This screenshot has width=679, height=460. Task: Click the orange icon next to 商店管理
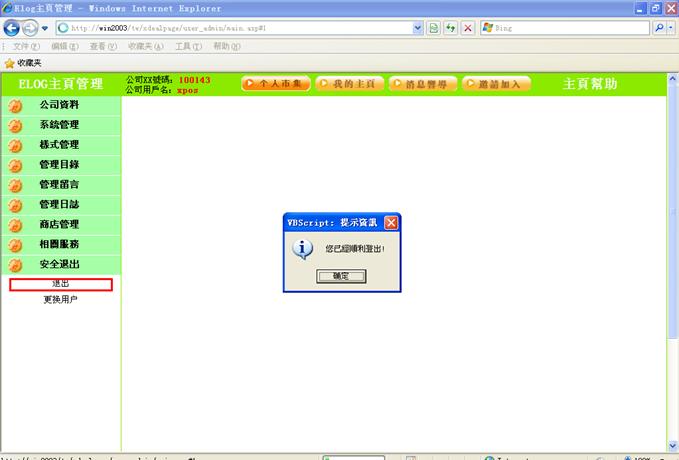click(15, 225)
